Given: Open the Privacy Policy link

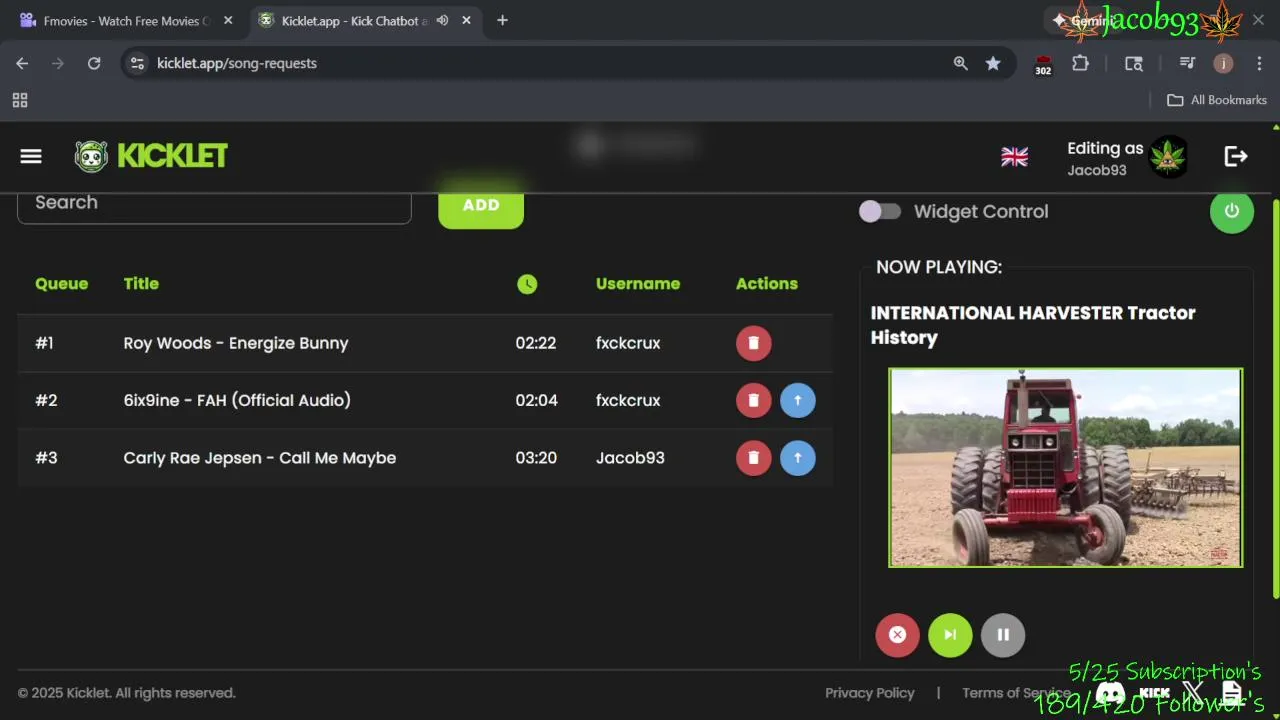Looking at the screenshot, I should pyautogui.click(x=869, y=693).
